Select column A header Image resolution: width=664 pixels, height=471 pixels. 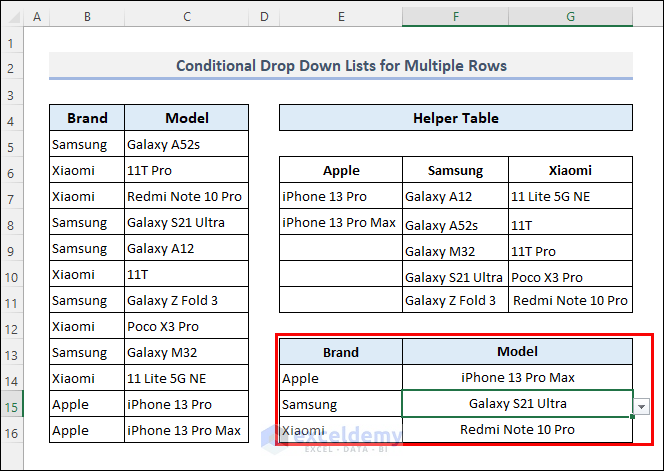tap(37, 17)
